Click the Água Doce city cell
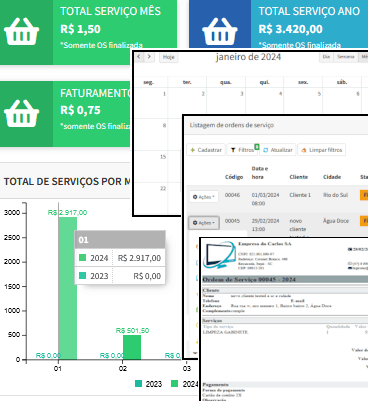Image resolution: width=368 pixels, height=401 pixels. [x=336, y=221]
